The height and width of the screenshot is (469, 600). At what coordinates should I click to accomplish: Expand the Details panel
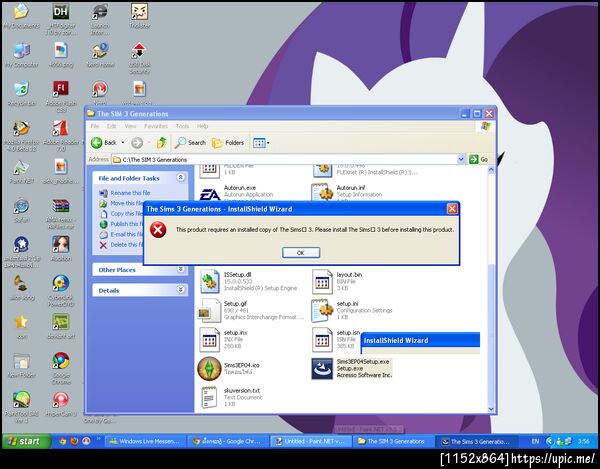coord(181,290)
